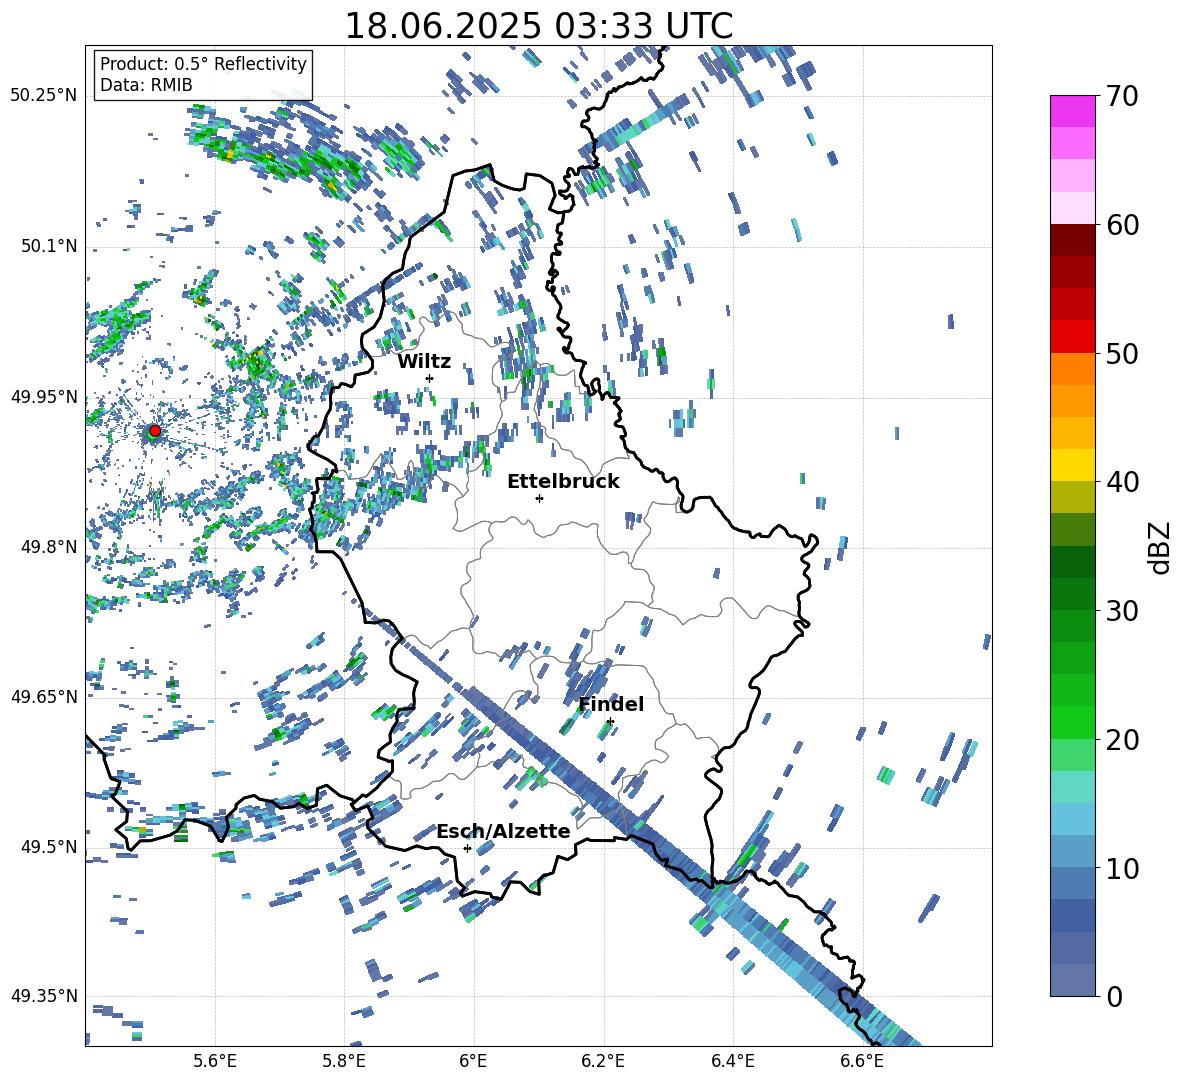Click the Ettelbruck city label
The image size is (1184, 1081).
pyautogui.click(x=563, y=481)
